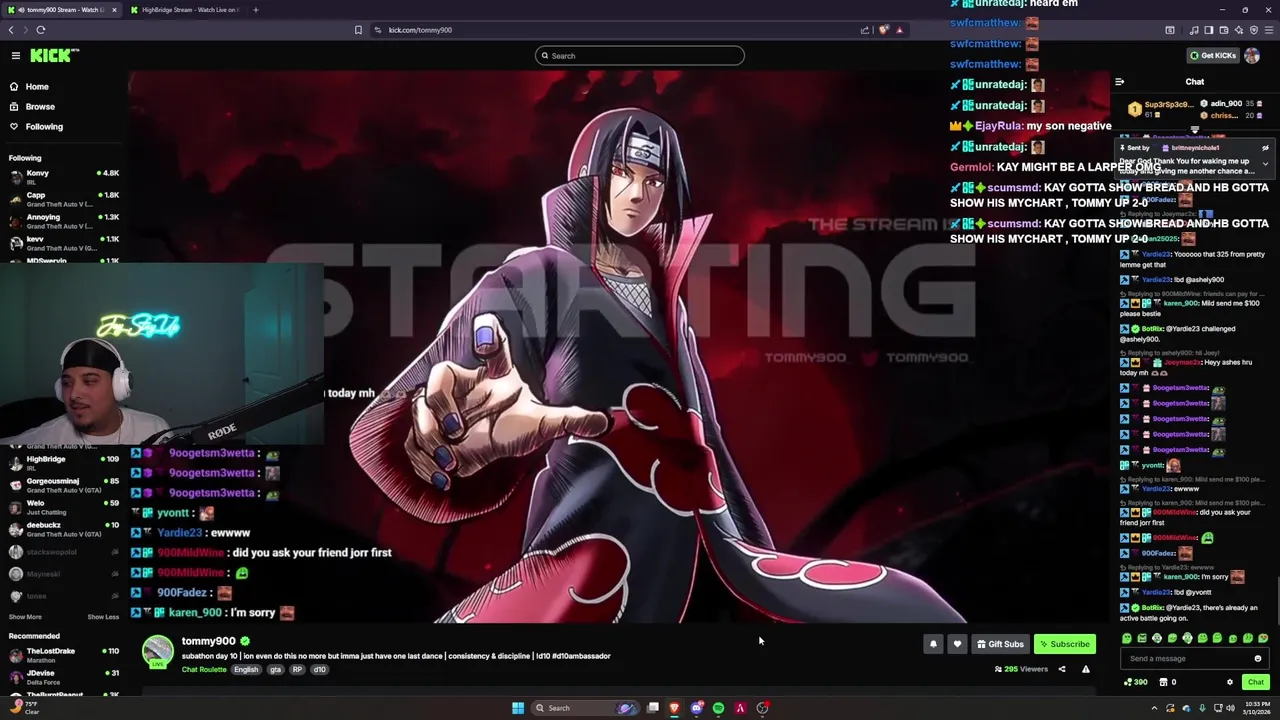The image size is (1280, 720).
Task: Open the Kick hamburger menu
Action: coord(15,56)
